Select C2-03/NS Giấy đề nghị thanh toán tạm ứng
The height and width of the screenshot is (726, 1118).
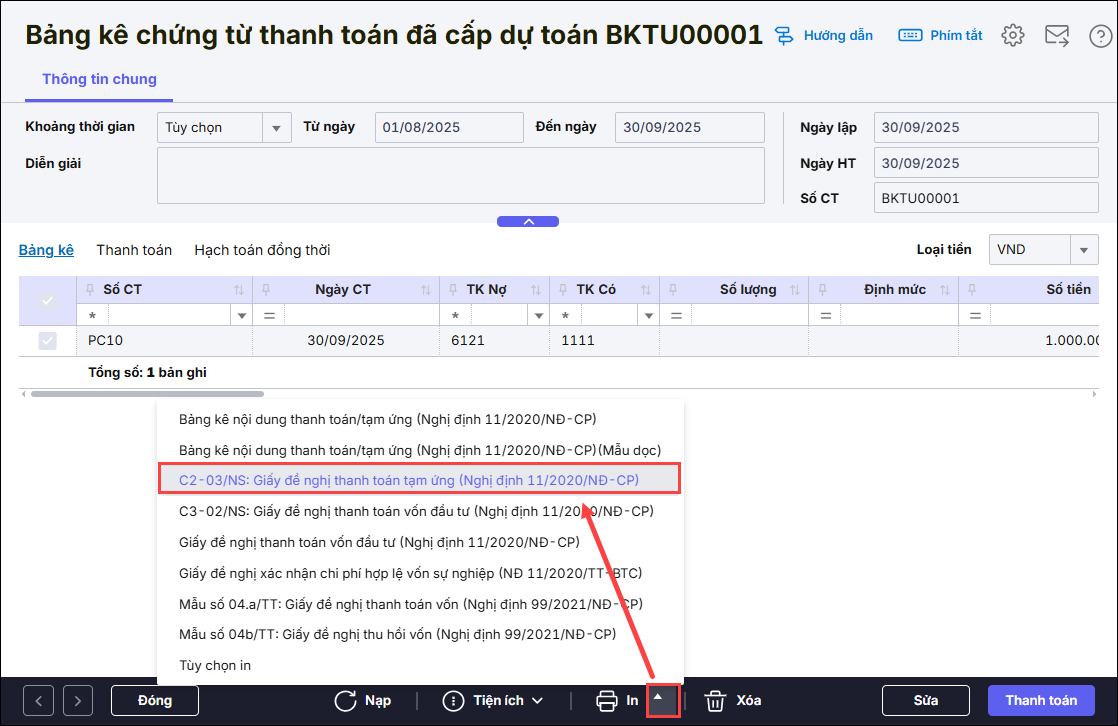[x=408, y=480]
